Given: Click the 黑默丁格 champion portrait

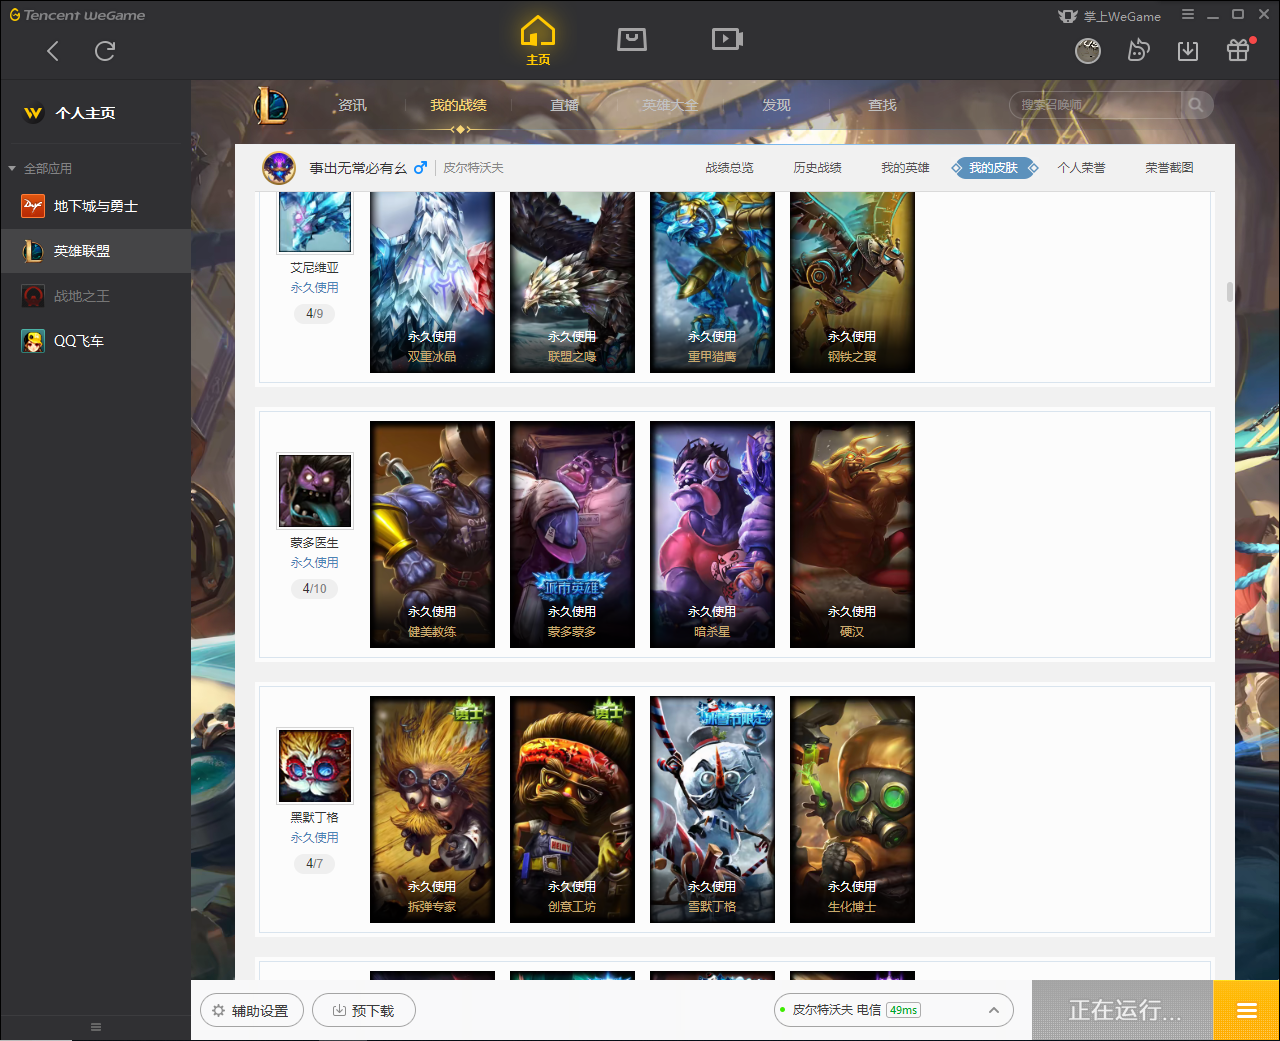Looking at the screenshot, I should pos(315,765).
